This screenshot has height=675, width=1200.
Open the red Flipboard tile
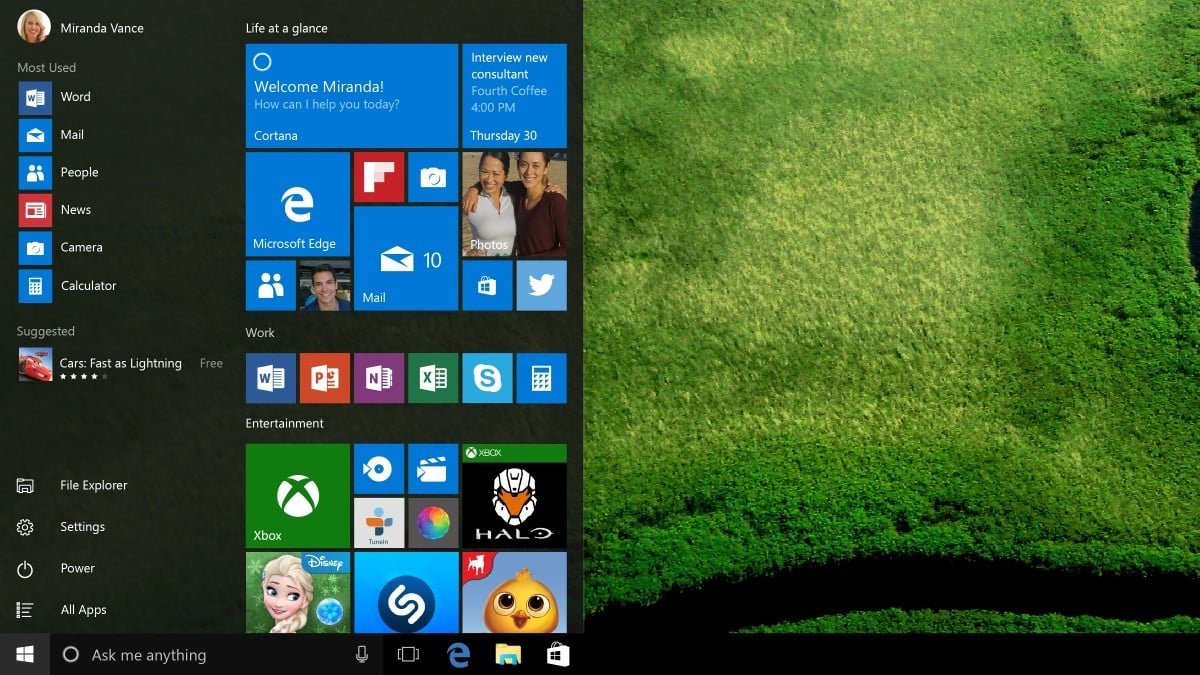pyautogui.click(x=379, y=177)
